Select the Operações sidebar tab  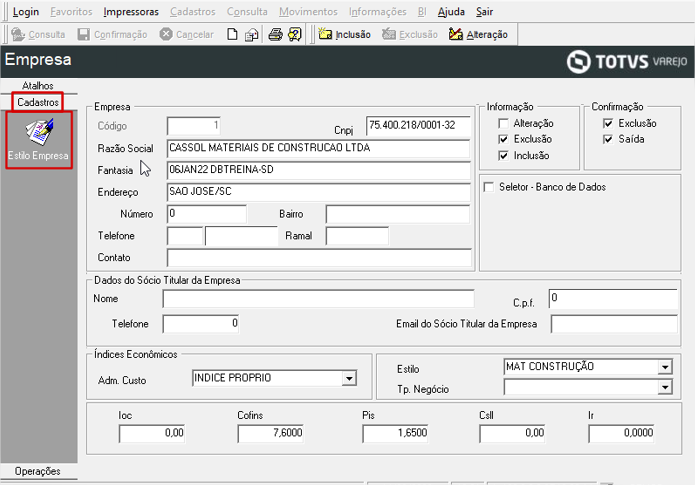pyautogui.click(x=38, y=471)
